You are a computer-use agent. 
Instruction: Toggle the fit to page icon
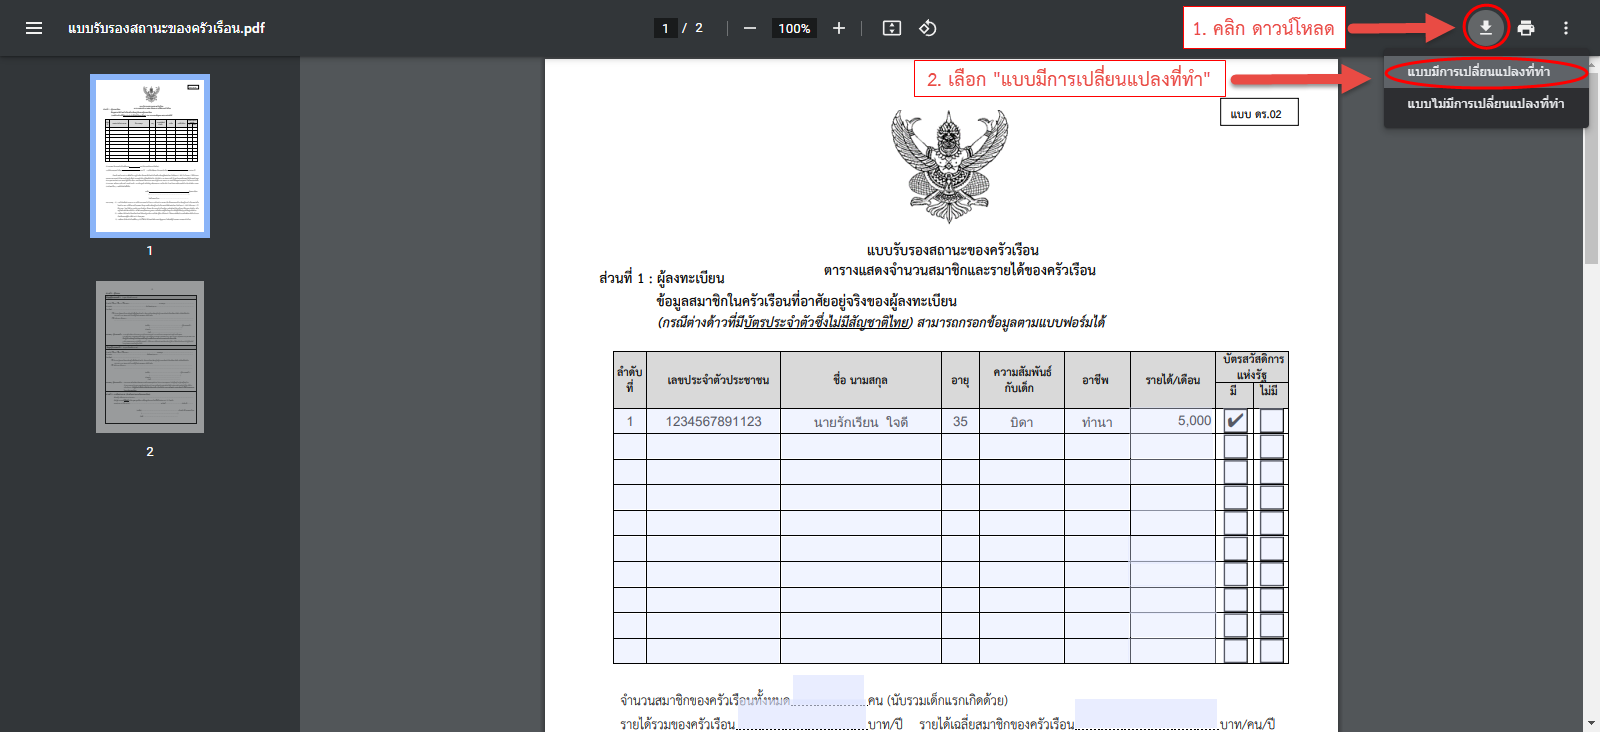tap(892, 28)
